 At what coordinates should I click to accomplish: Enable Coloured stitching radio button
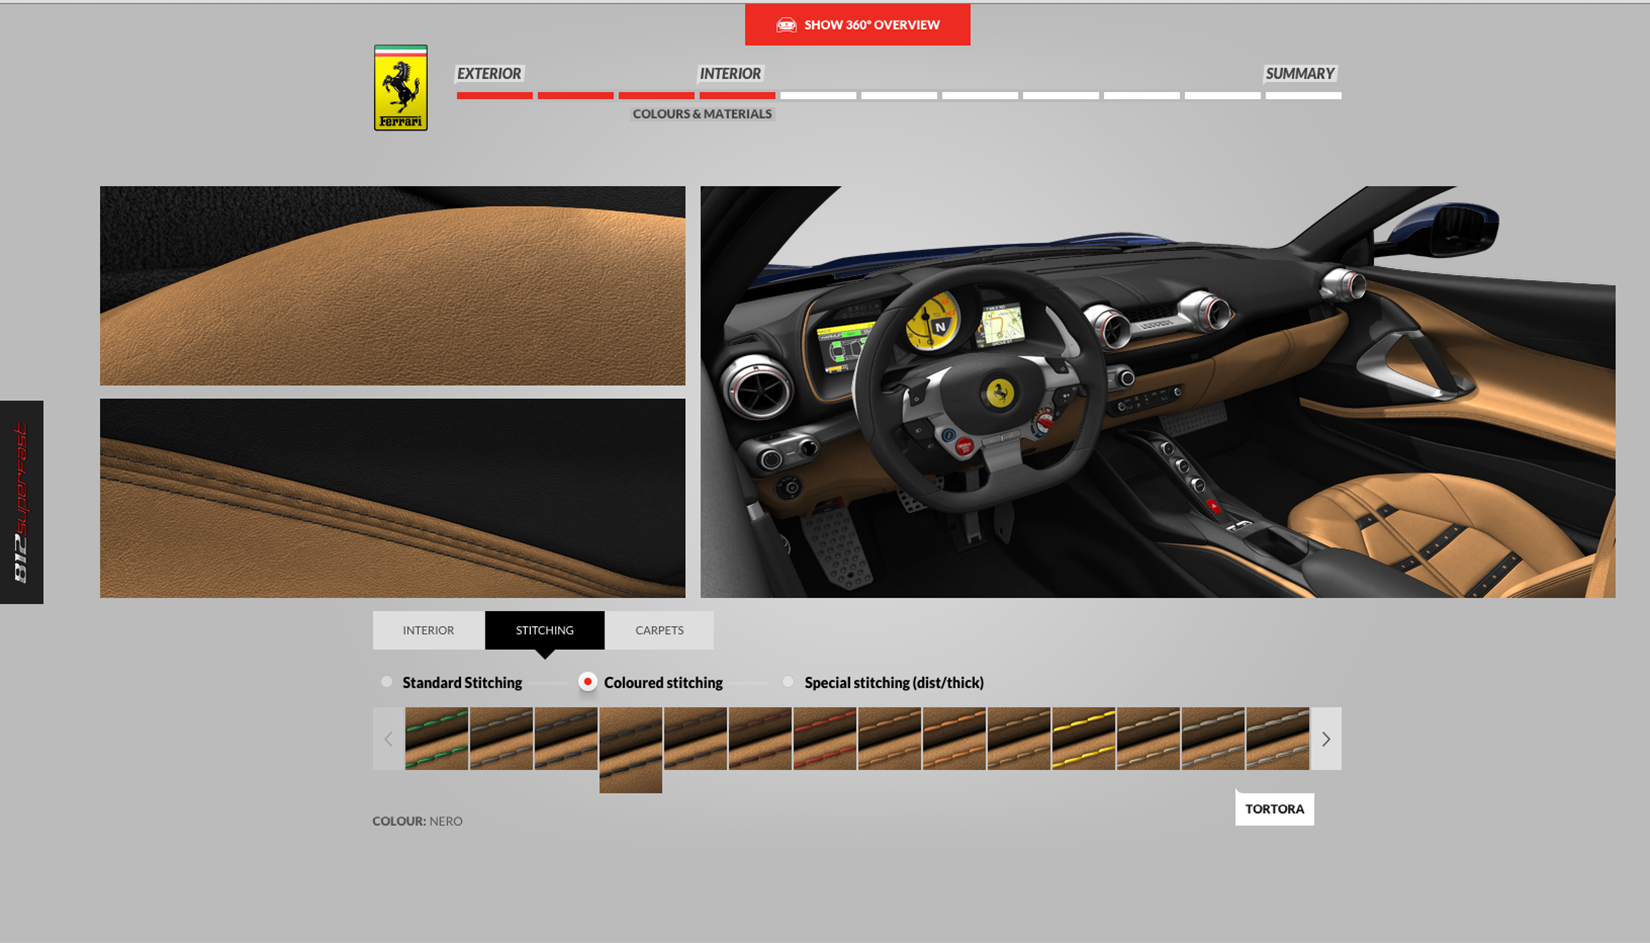pyautogui.click(x=588, y=682)
